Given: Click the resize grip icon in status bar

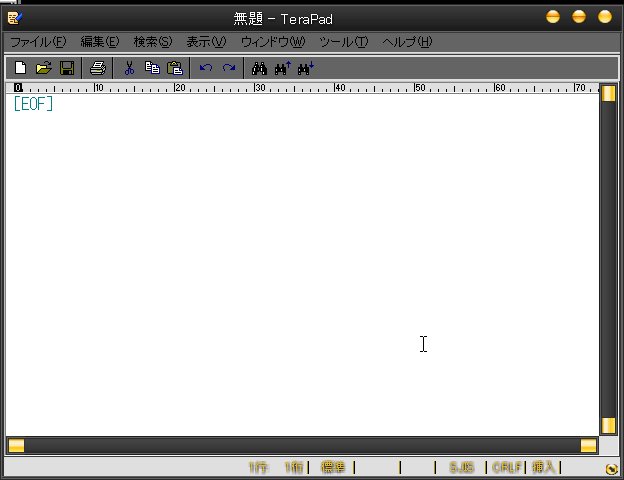Looking at the screenshot, I should coord(610,469).
